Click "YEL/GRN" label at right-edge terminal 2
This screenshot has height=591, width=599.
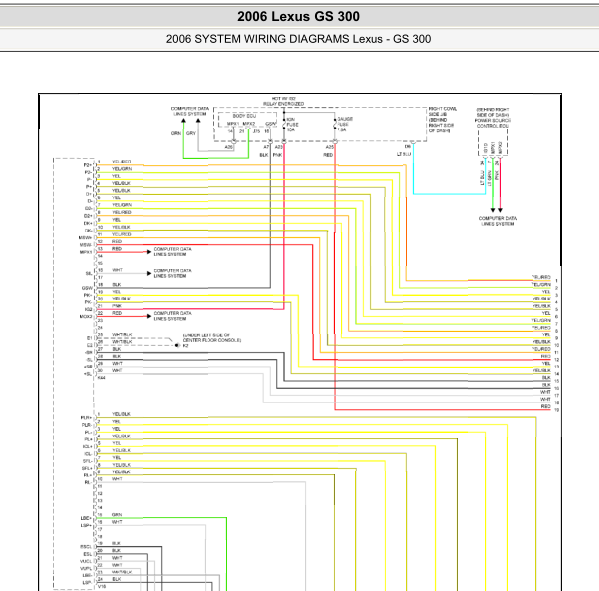click(541, 285)
